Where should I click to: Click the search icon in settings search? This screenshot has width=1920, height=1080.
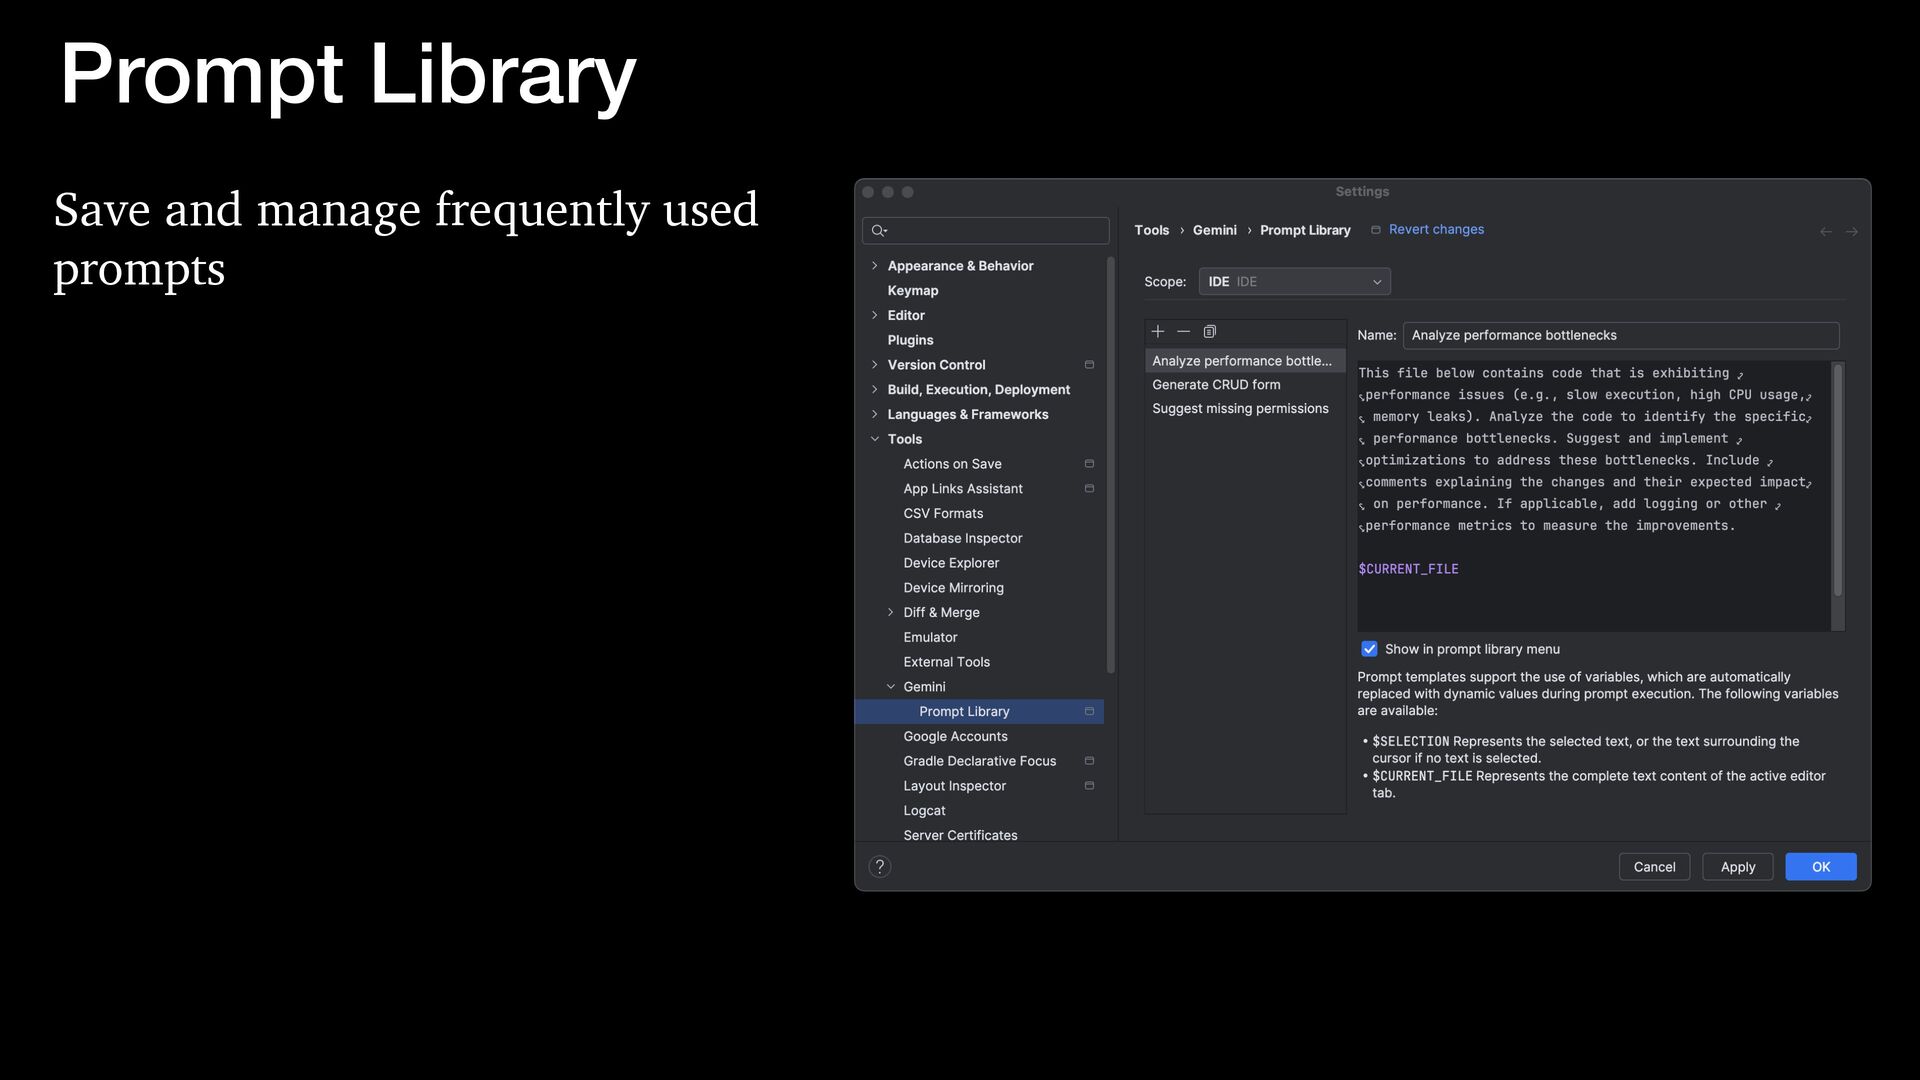(x=879, y=231)
